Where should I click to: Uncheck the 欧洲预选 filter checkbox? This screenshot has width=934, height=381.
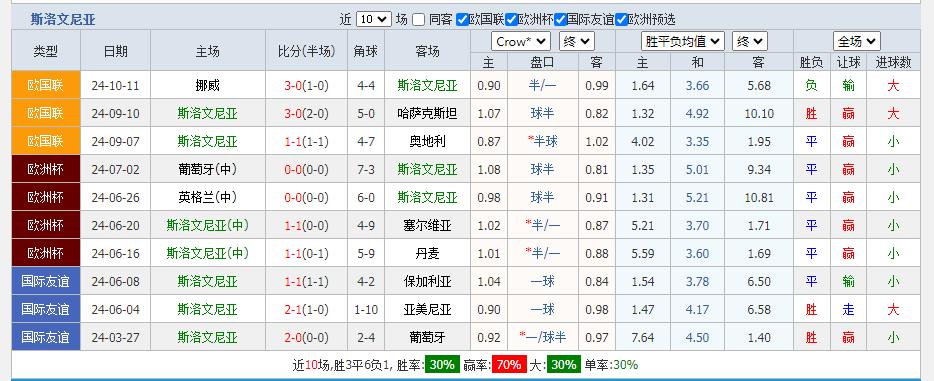[x=621, y=20]
